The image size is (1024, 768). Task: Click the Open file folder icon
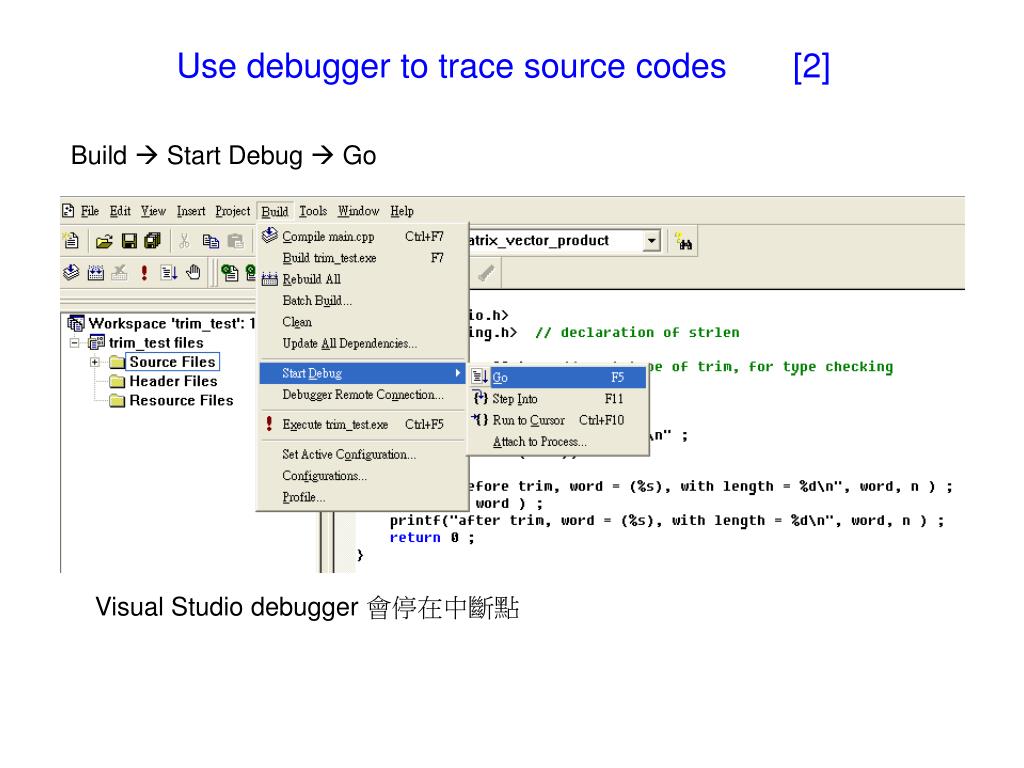(x=104, y=242)
